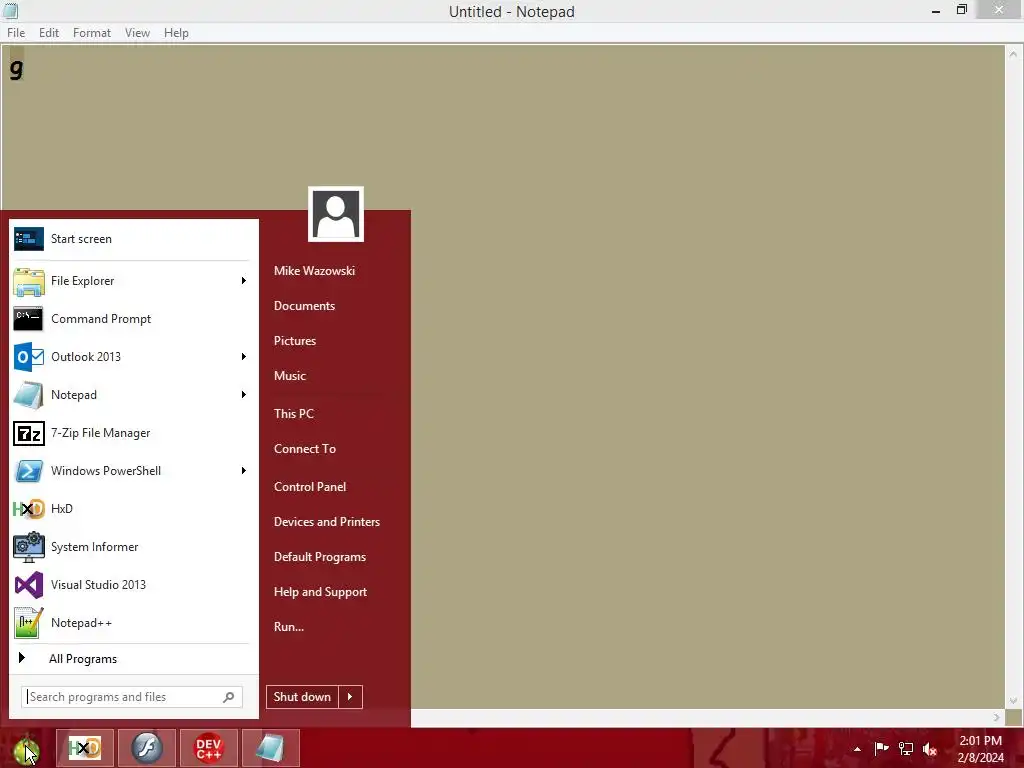
Task: Open Documents from the start menu
Action: [304, 306]
